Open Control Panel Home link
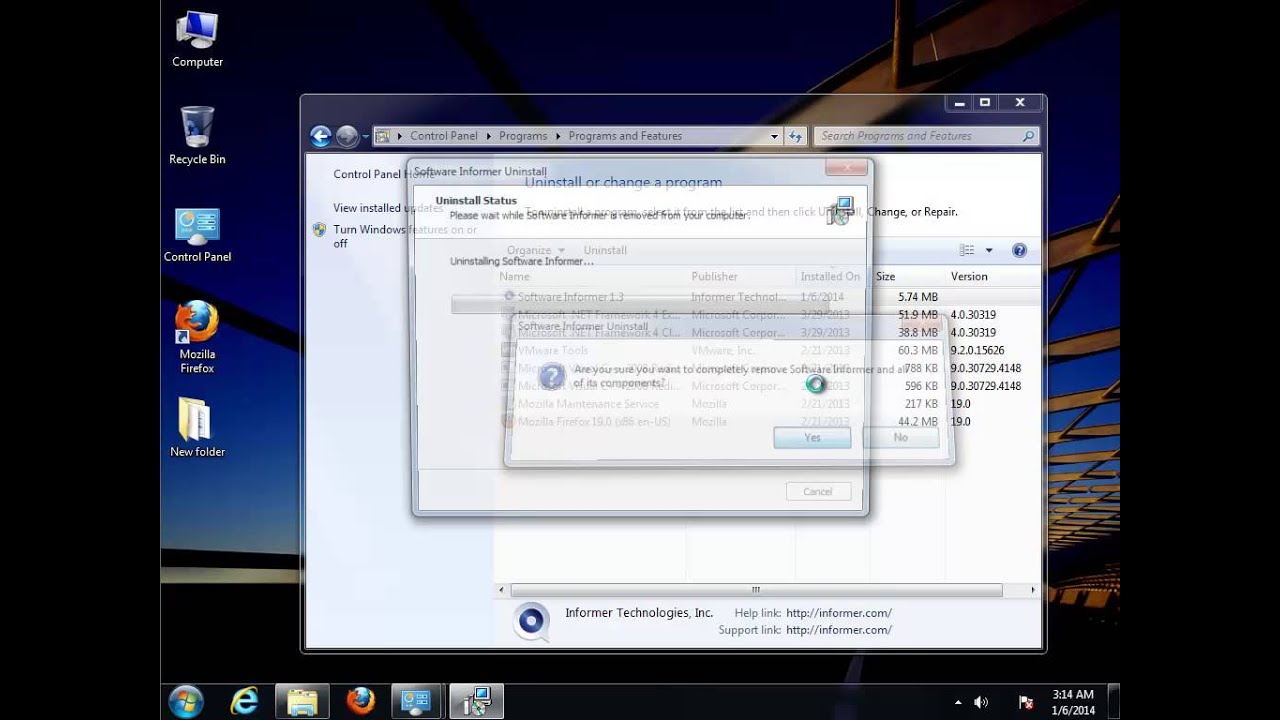1280x720 pixels. (x=383, y=174)
